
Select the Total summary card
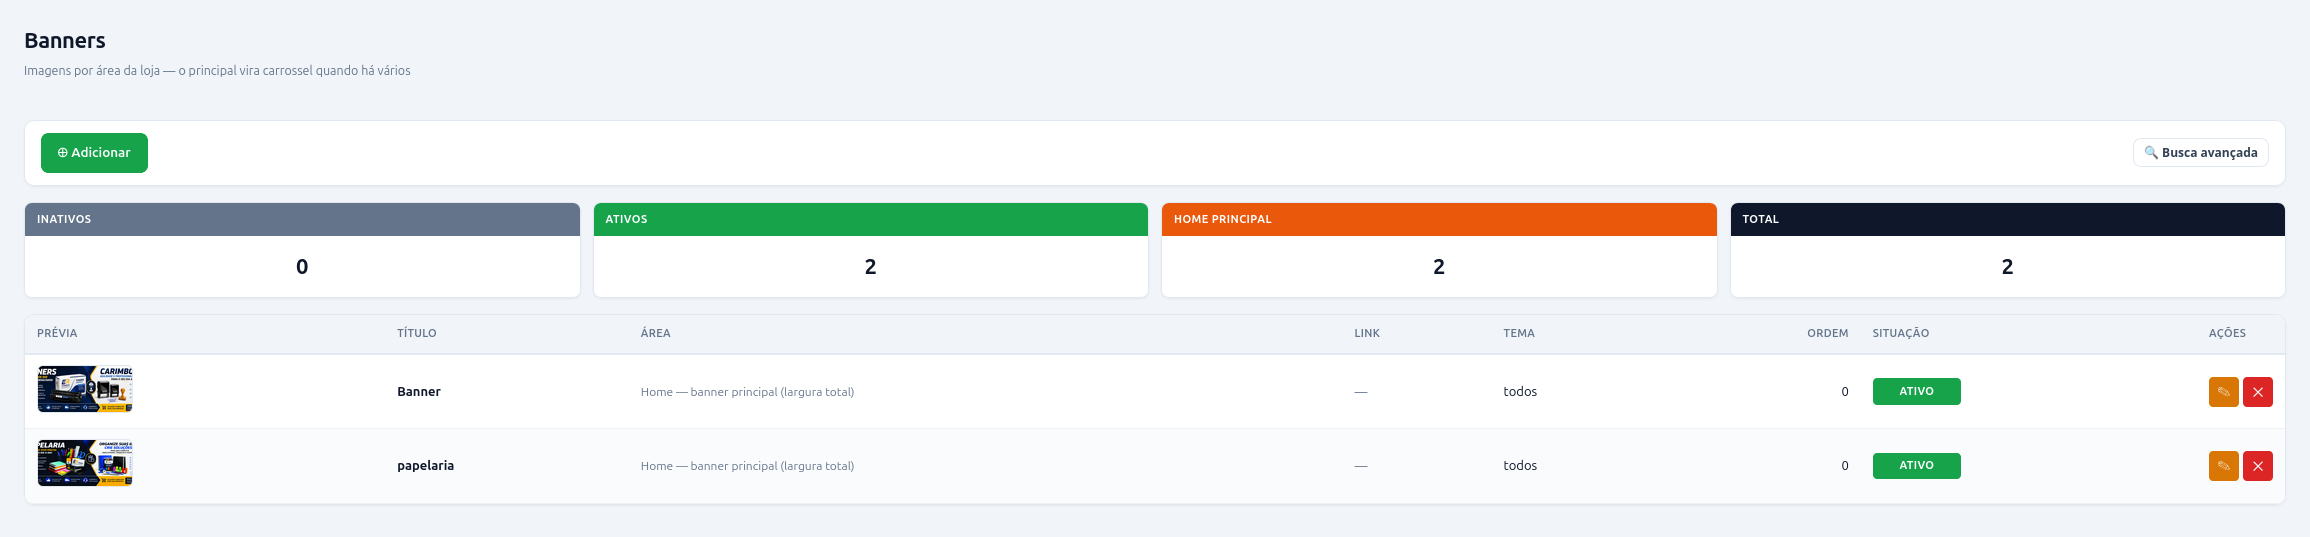pyautogui.click(x=2007, y=250)
